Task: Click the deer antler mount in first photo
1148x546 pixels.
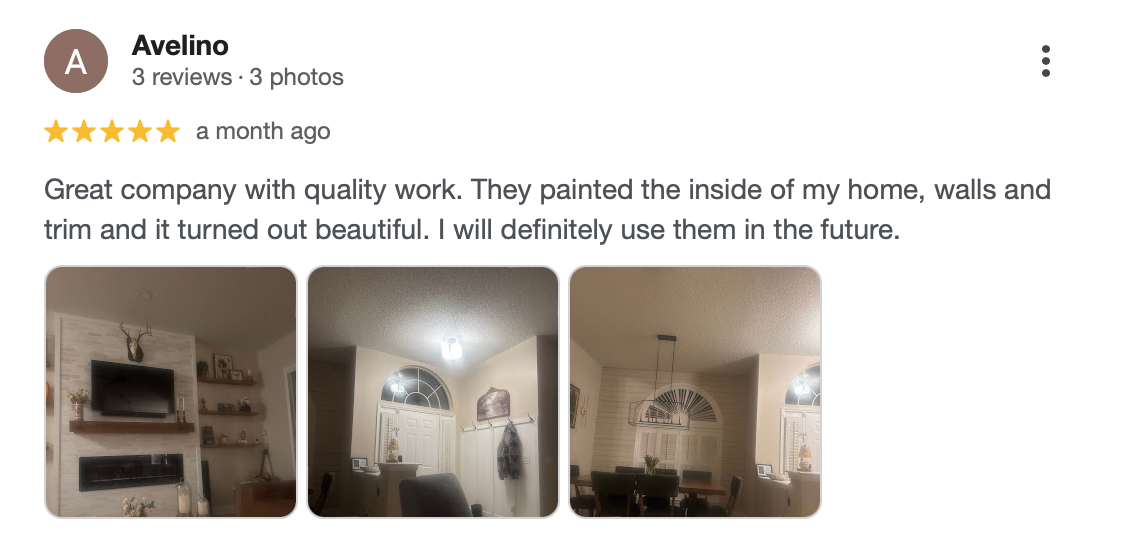Action: coord(135,342)
